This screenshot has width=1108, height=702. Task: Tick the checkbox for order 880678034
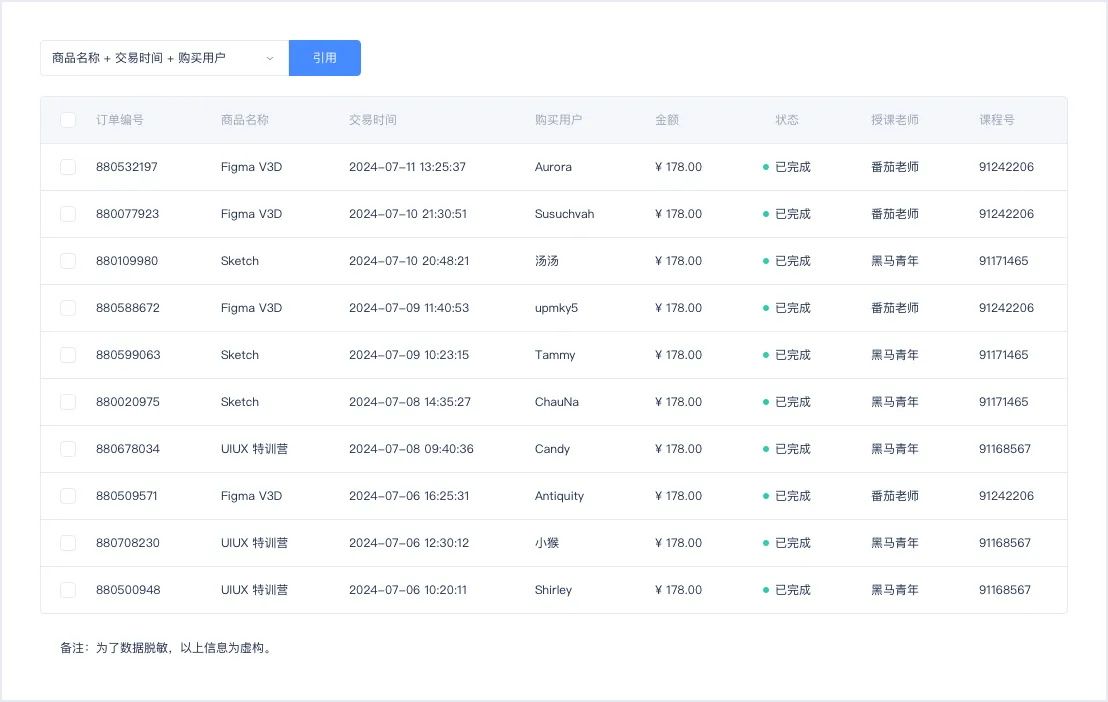(x=68, y=449)
